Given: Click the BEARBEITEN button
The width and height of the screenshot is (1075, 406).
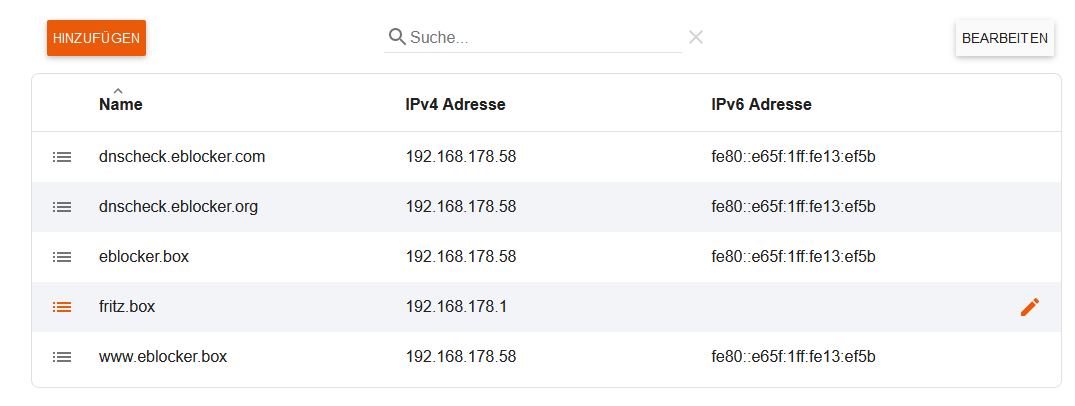Looking at the screenshot, I should (1004, 38).
